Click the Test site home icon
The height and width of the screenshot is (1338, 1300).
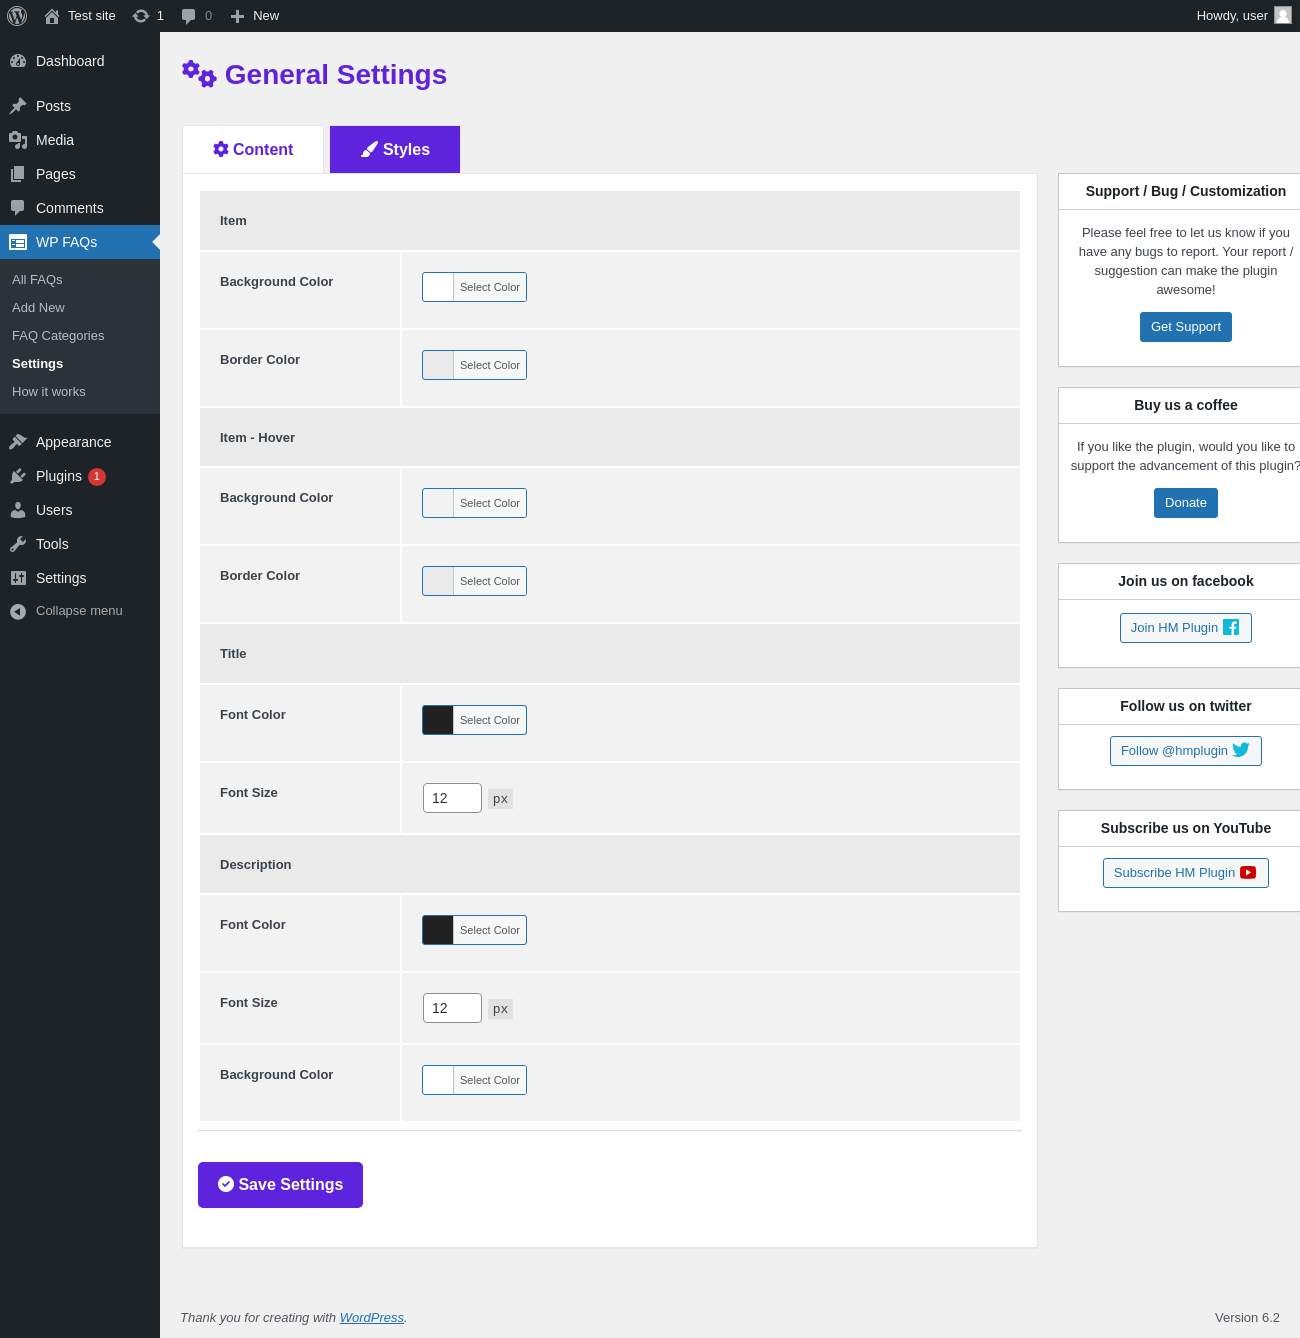pyautogui.click(x=52, y=16)
